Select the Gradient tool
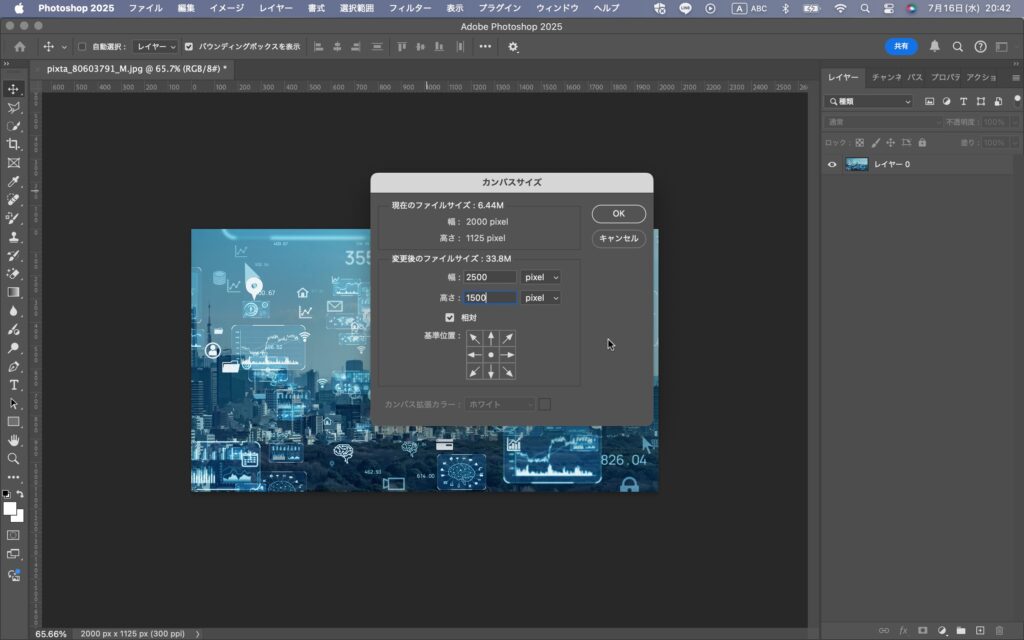The width and height of the screenshot is (1024, 640). click(x=13, y=293)
